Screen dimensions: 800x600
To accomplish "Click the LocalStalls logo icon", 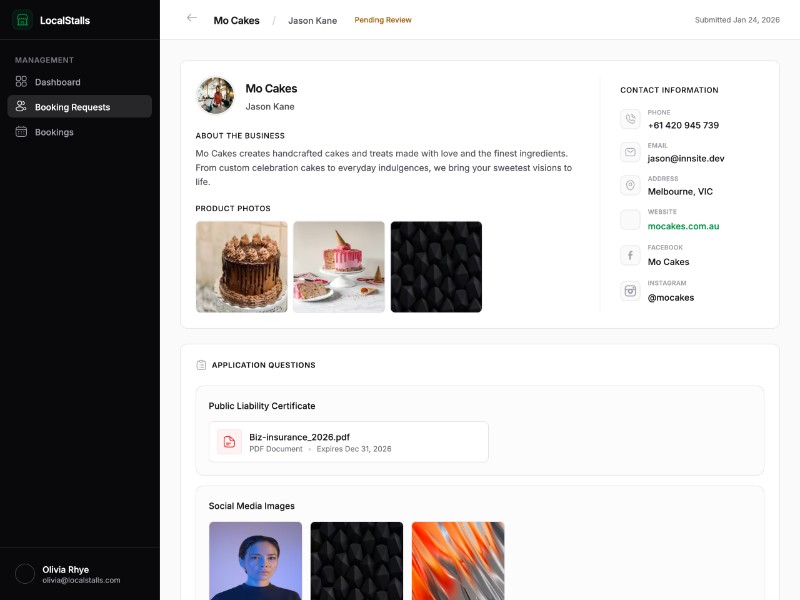I will 22,20.
